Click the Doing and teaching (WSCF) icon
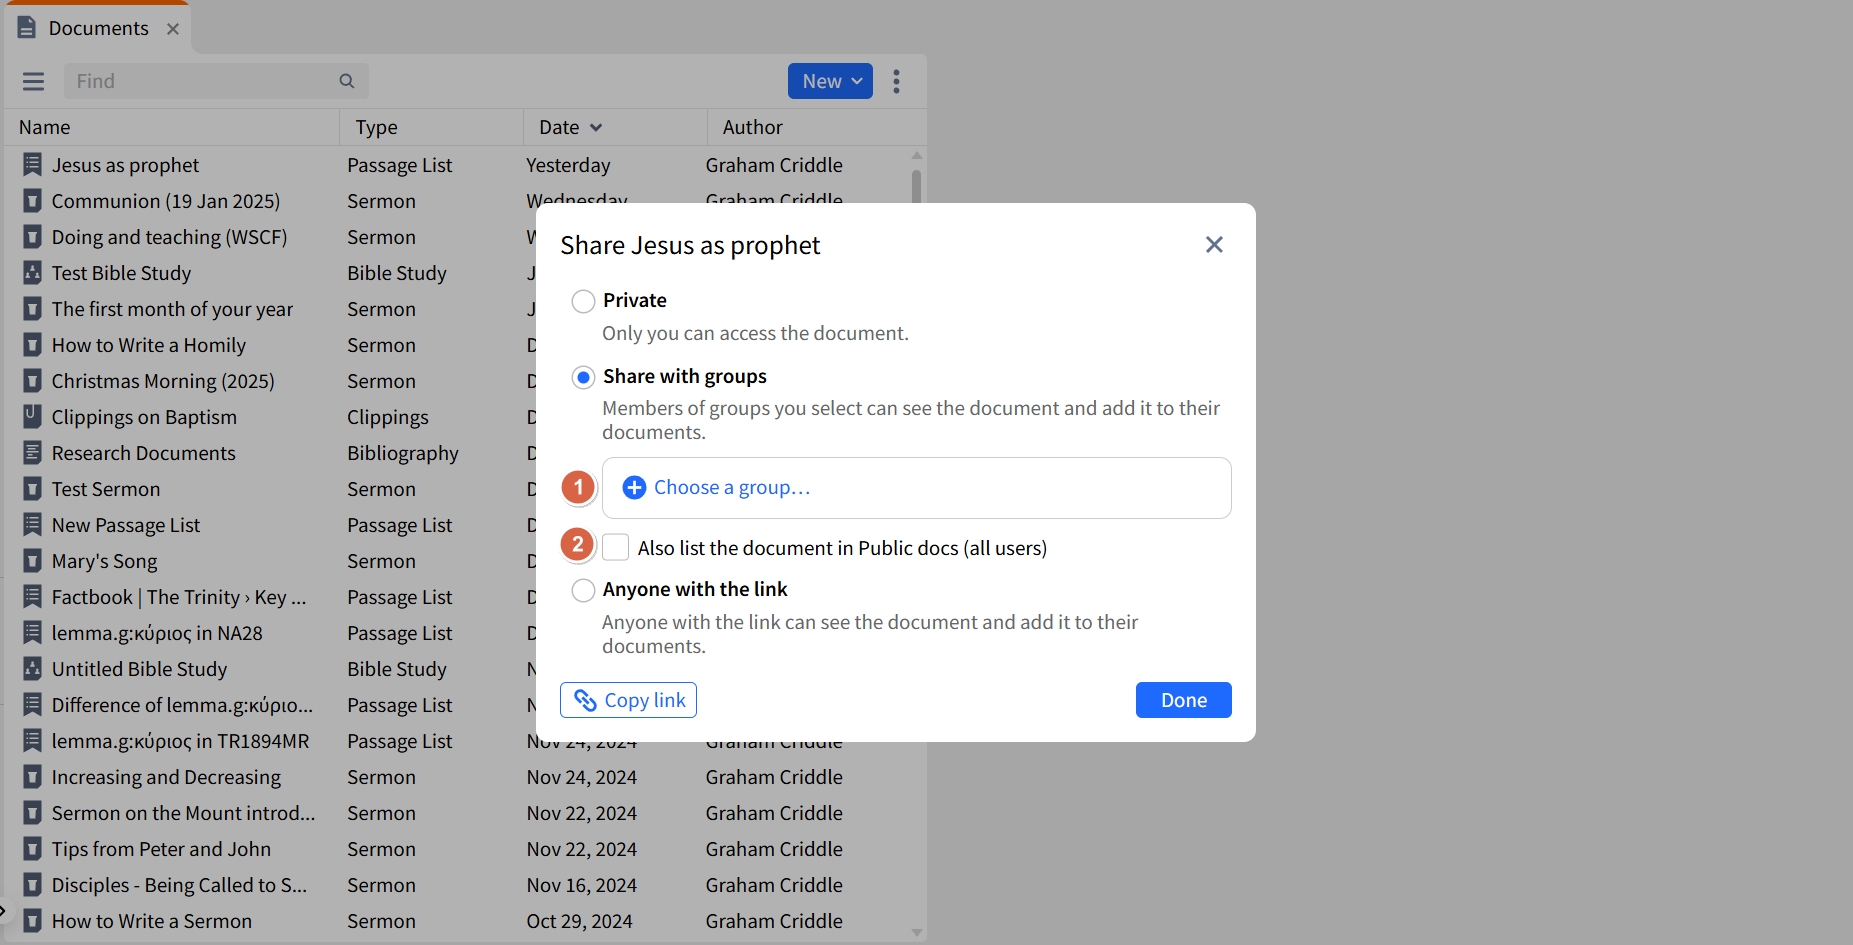 [x=32, y=237]
